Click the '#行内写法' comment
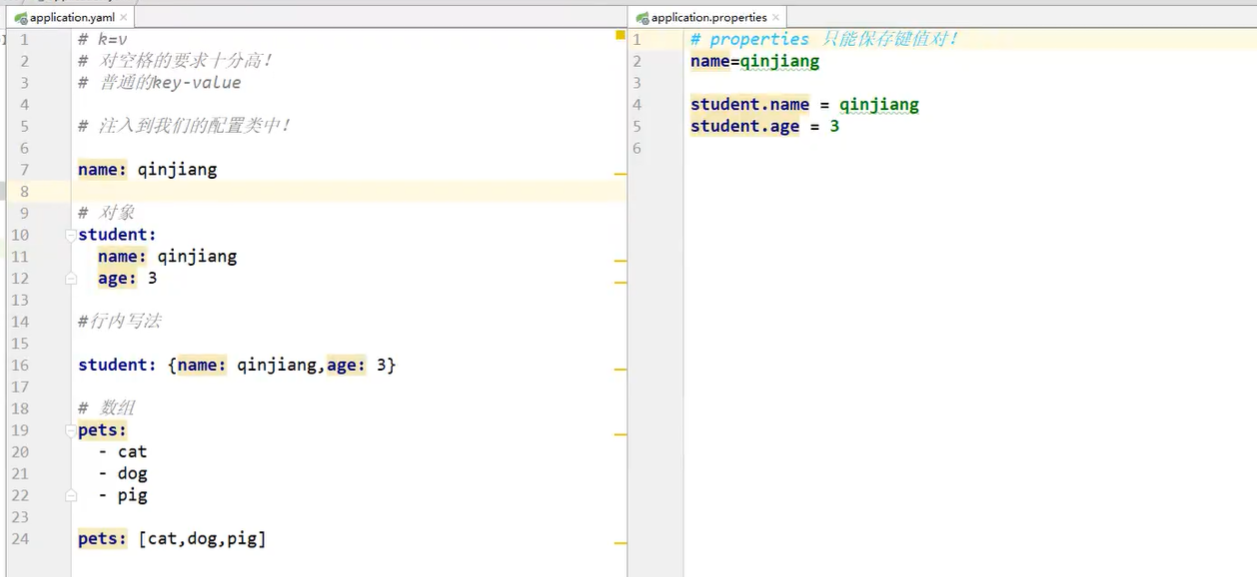Screen dimensions: 1257x577 click(x=119, y=322)
